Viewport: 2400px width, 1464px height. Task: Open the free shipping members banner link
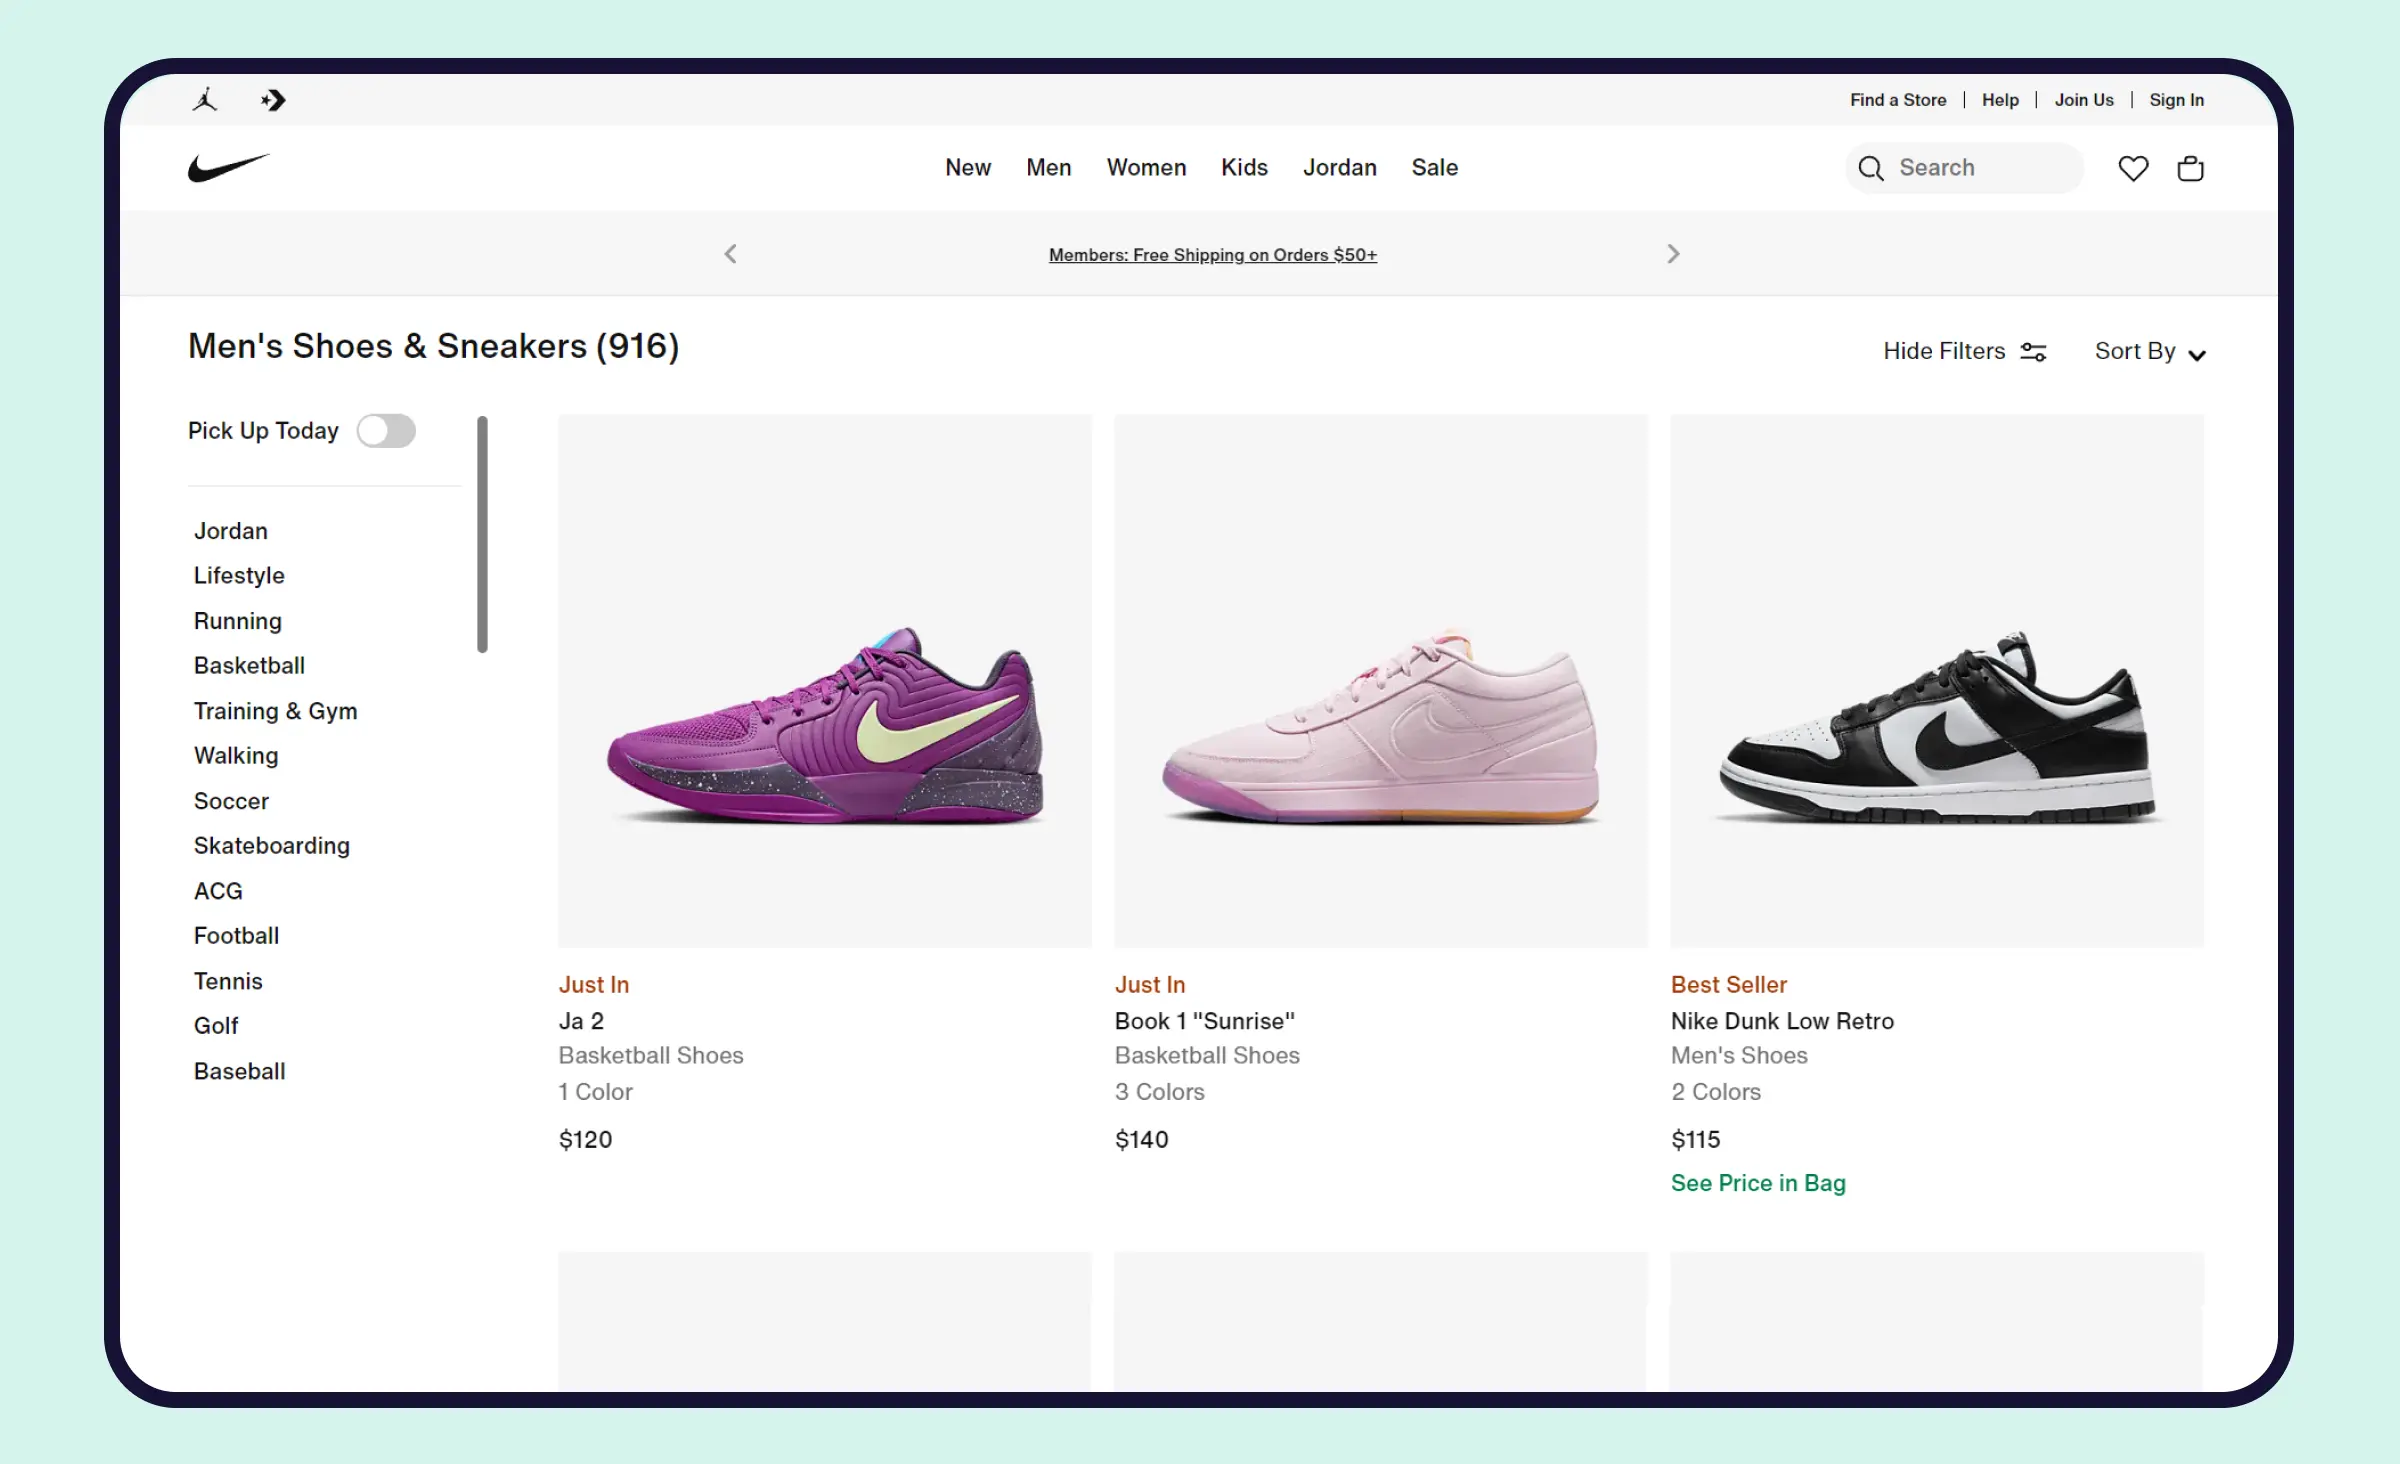[x=1212, y=255]
